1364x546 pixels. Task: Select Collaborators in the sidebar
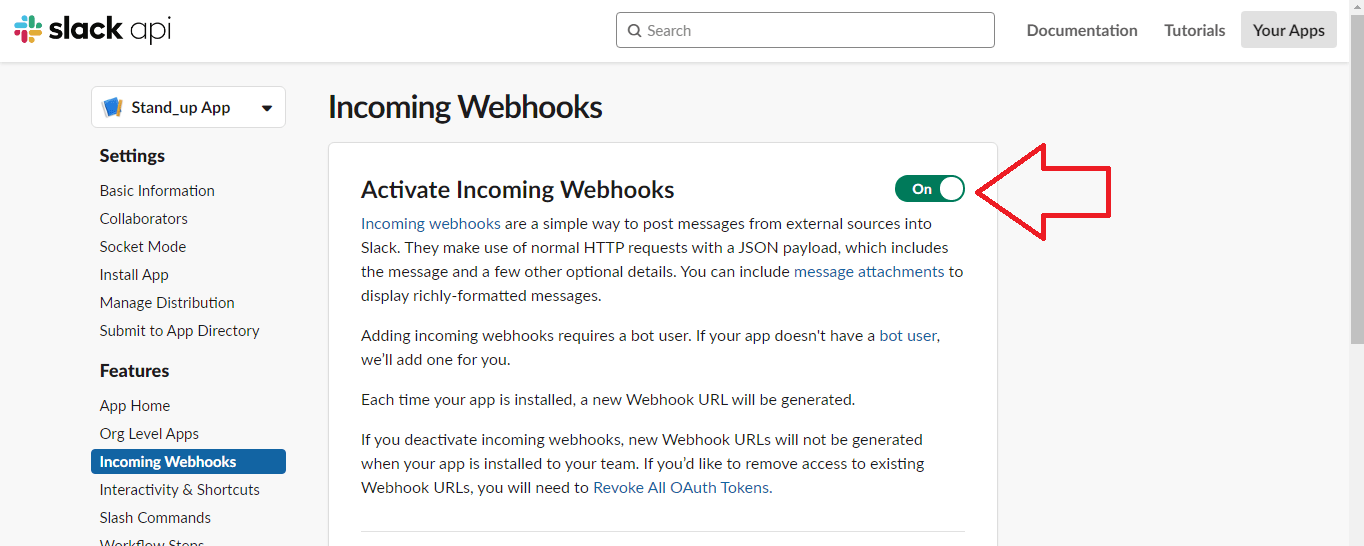pos(144,218)
